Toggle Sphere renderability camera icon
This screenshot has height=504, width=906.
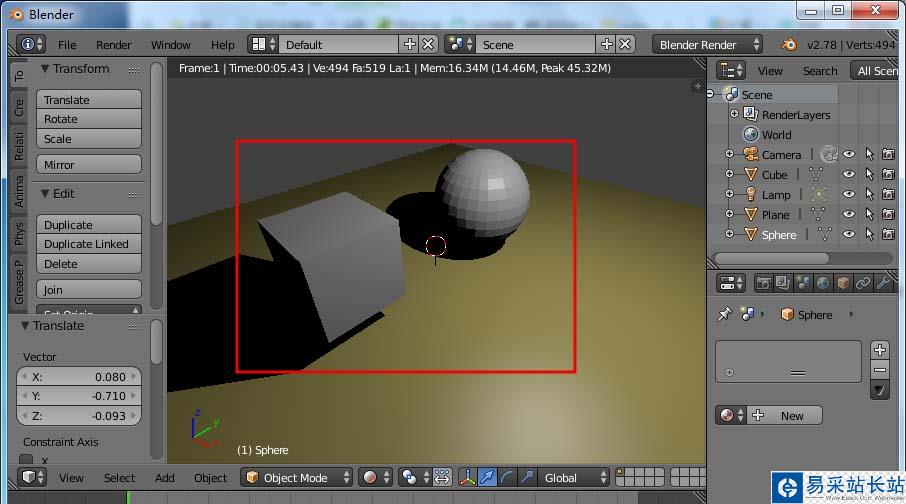[889, 234]
